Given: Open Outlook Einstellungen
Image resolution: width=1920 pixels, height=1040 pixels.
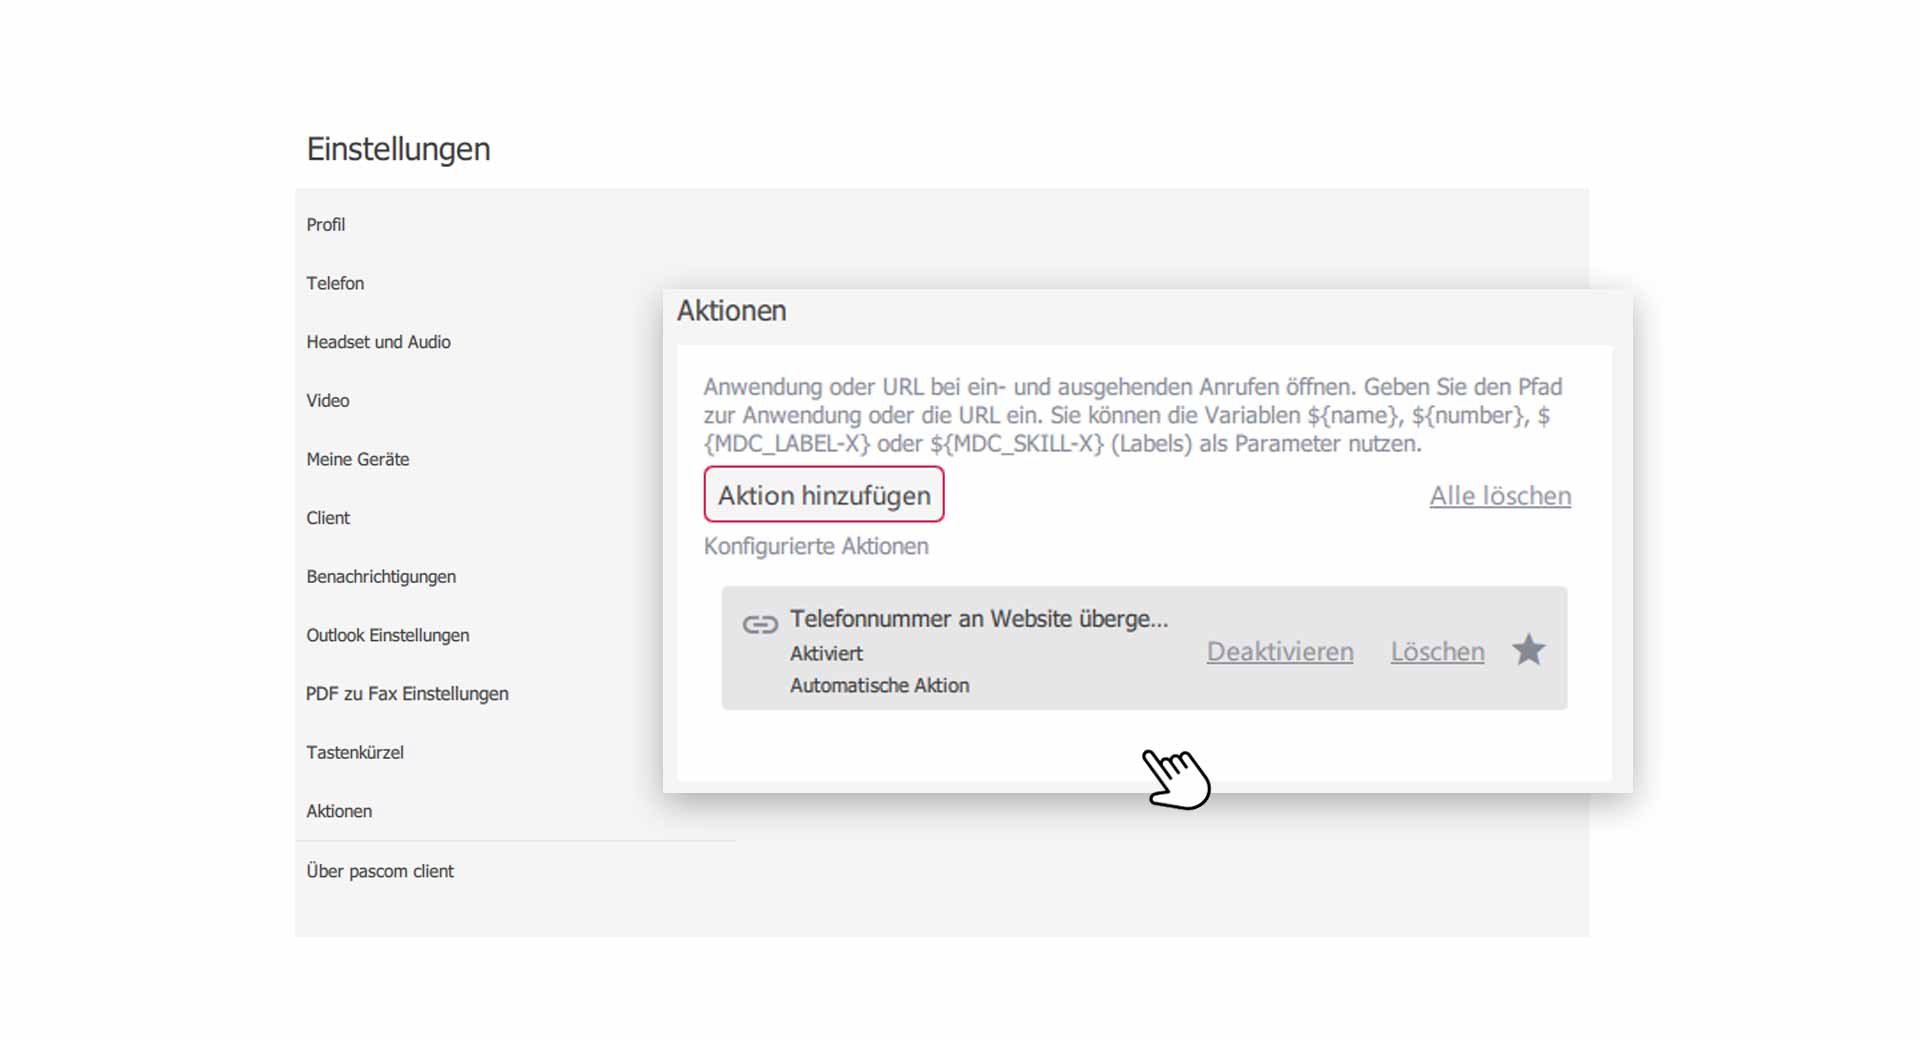Looking at the screenshot, I should click(x=388, y=635).
